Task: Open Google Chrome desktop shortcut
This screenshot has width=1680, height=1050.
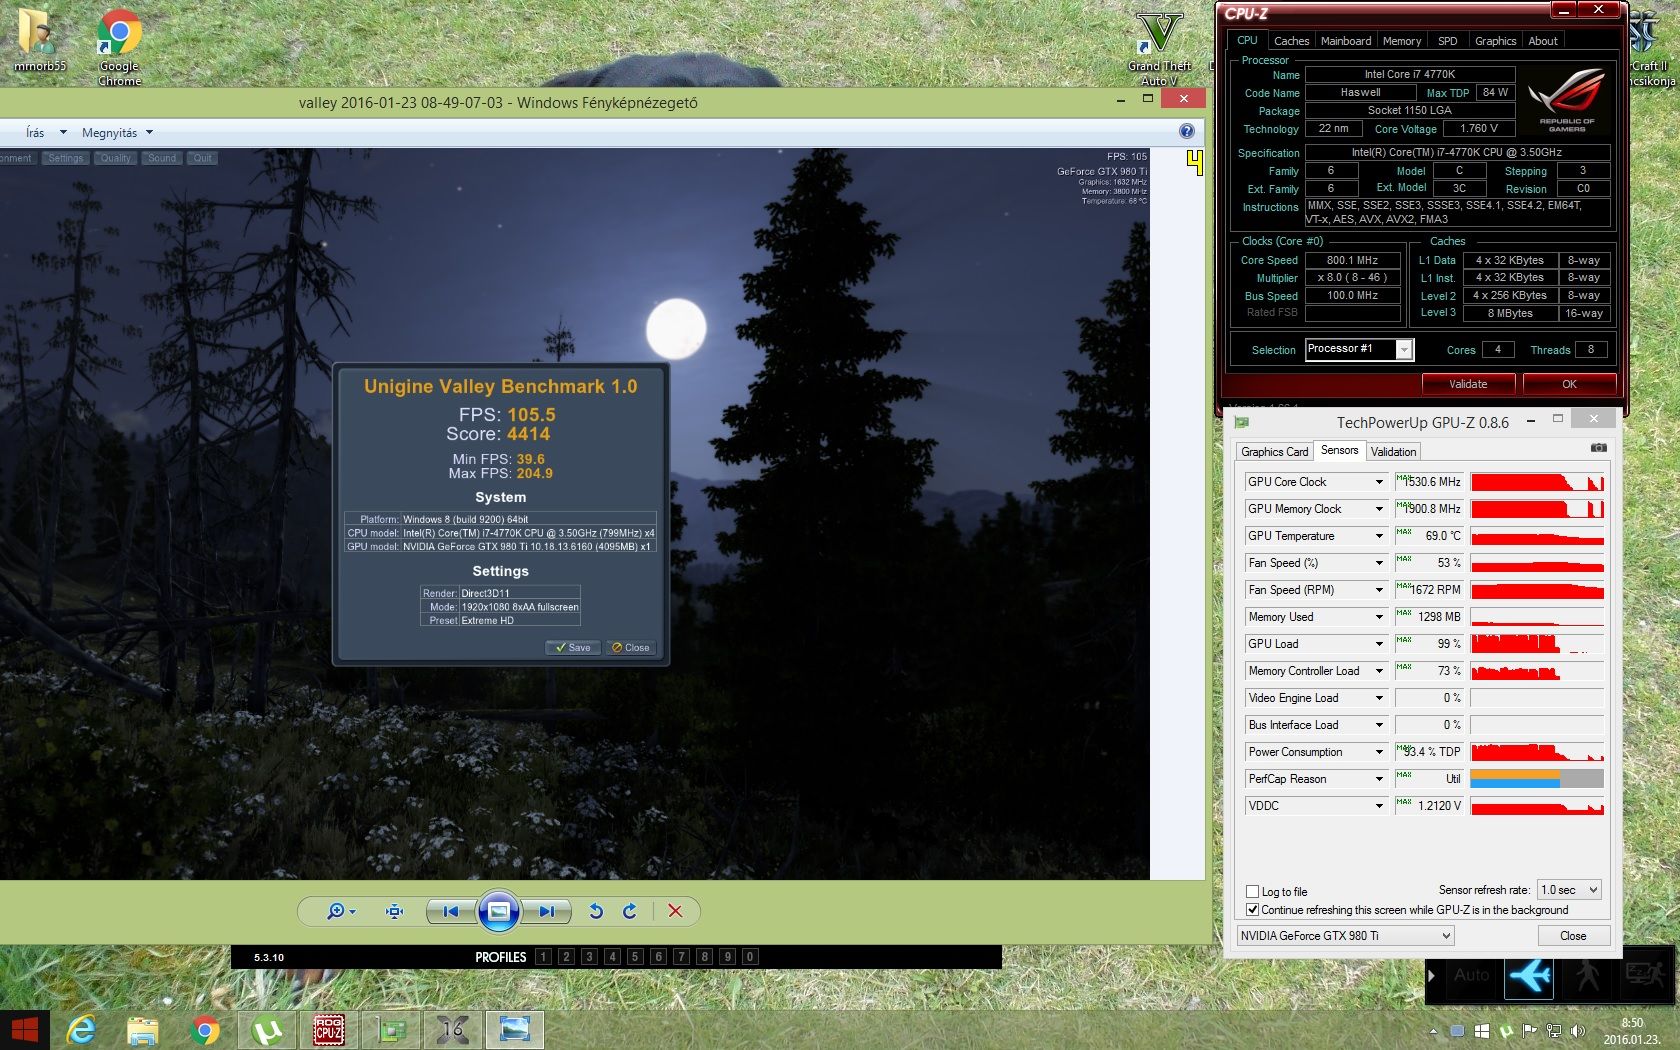Action: (119, 47)
